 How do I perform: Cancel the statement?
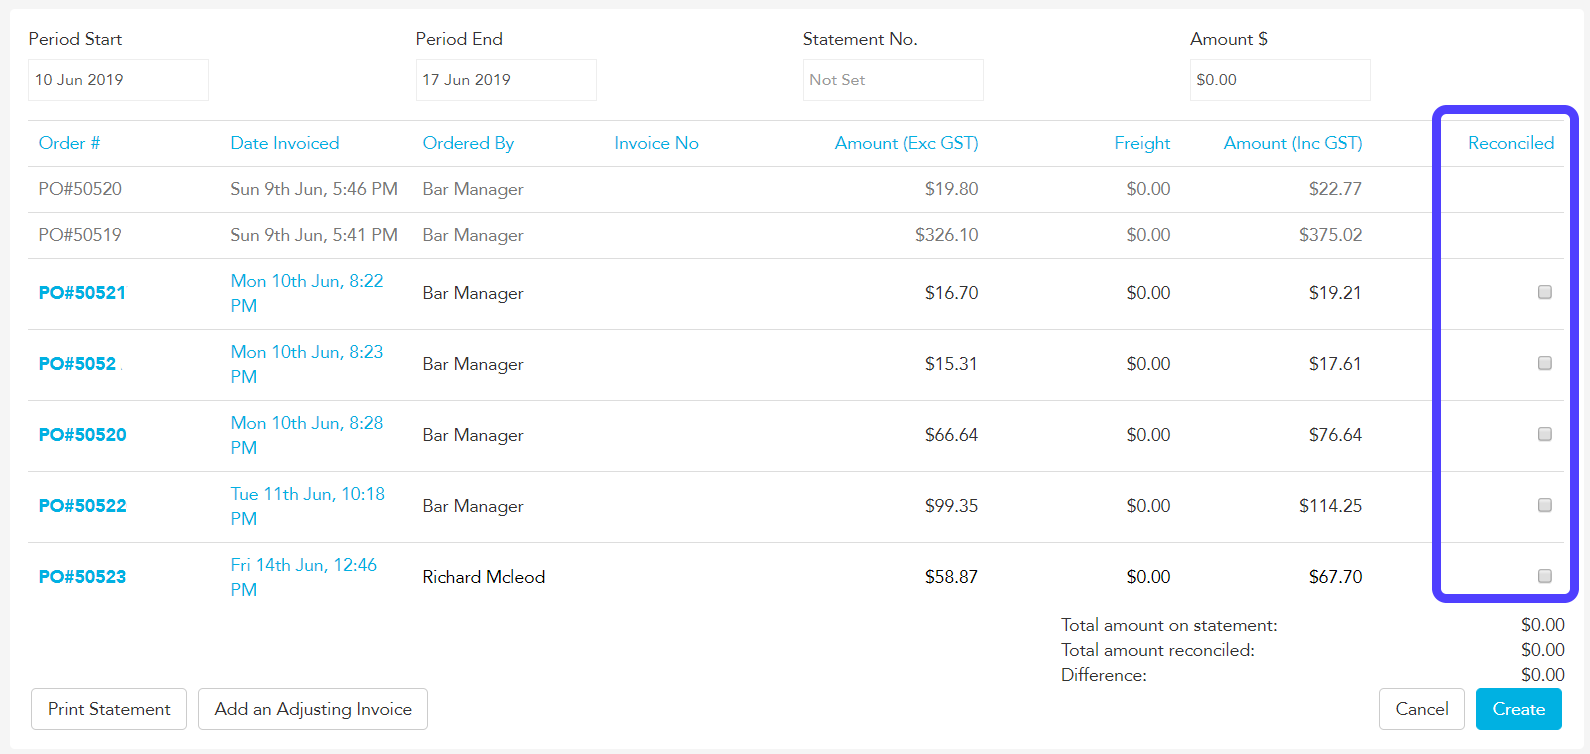(1421, 709)
